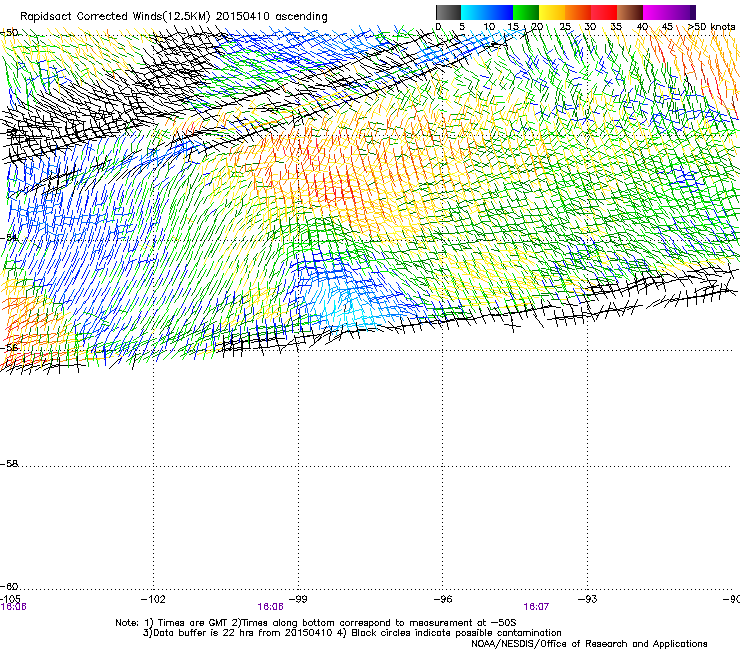The image size is (740, 650).
Task: Click the NOAA/NESDIS credit line
Action: [x=589, y=644]
